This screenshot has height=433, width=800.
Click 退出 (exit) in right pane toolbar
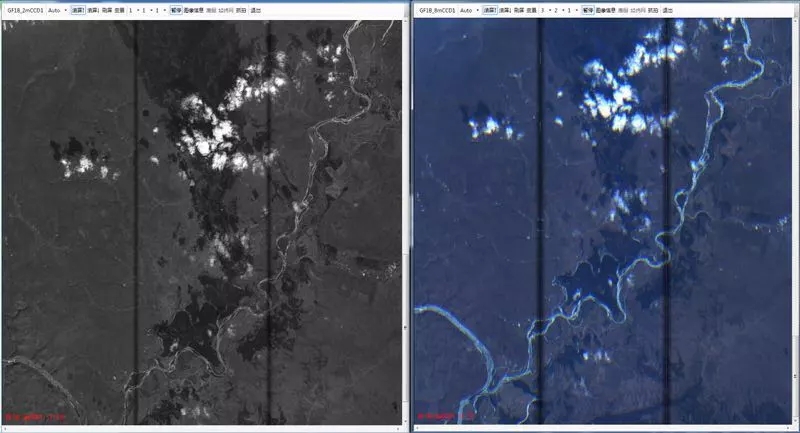pyautogui.click(x=667, y=10)
